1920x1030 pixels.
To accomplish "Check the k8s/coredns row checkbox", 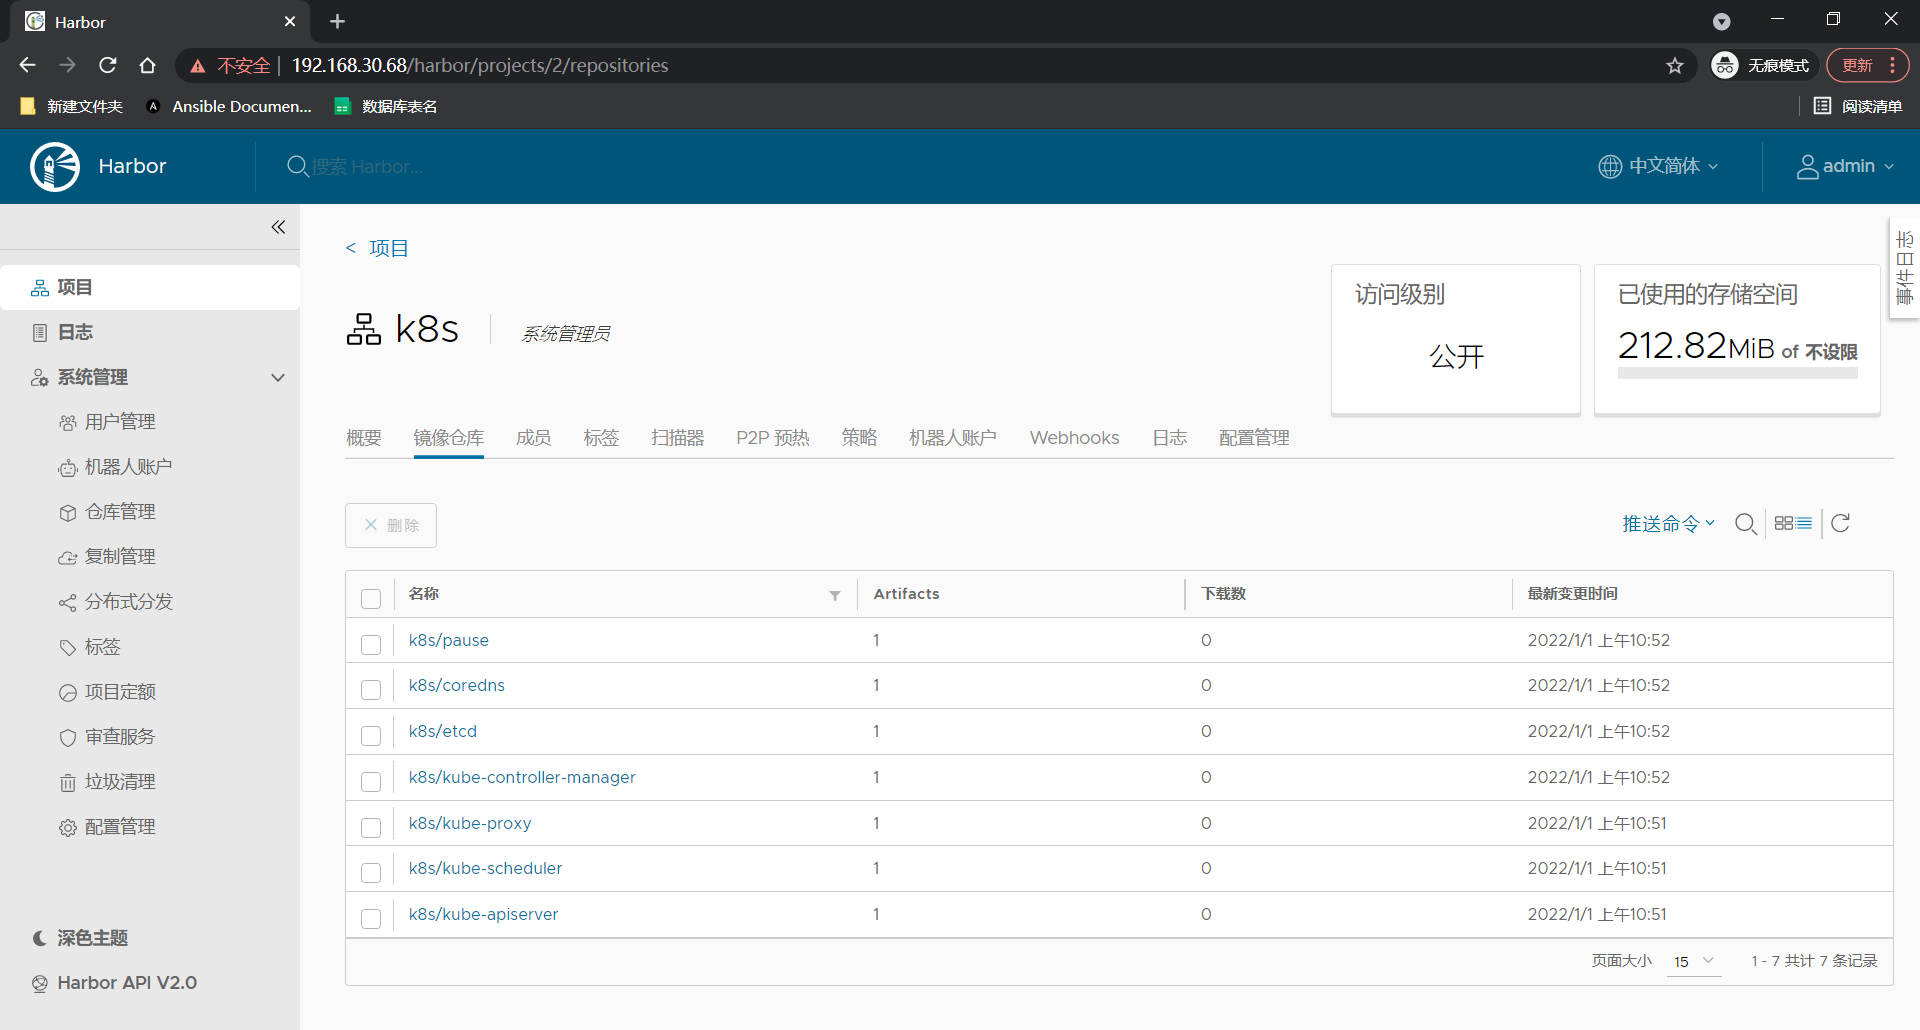I will (x=371, y=689).
